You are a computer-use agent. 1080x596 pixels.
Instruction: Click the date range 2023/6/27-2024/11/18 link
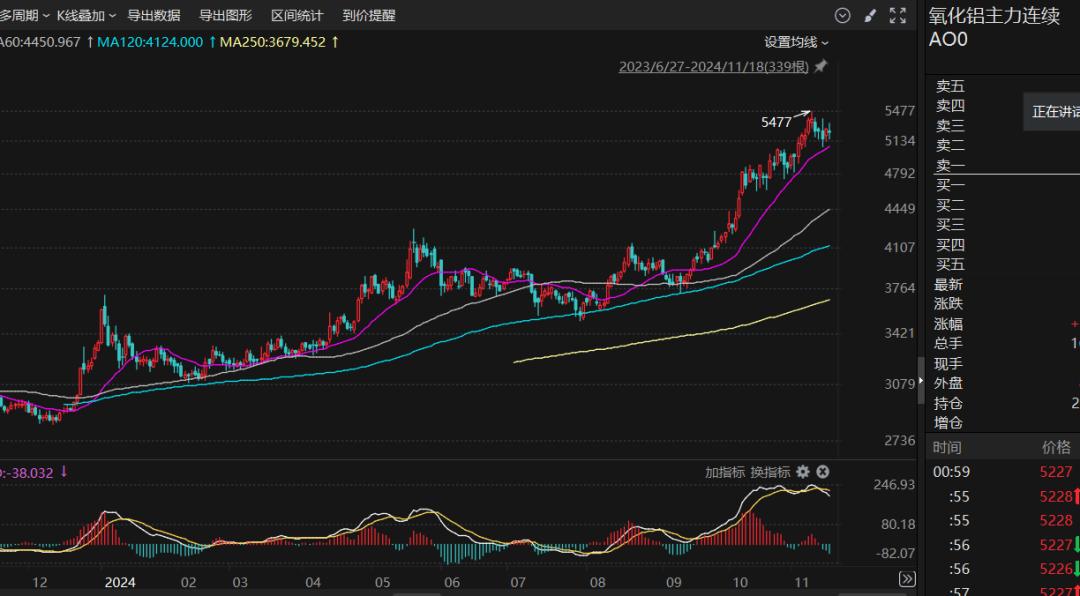714,67
